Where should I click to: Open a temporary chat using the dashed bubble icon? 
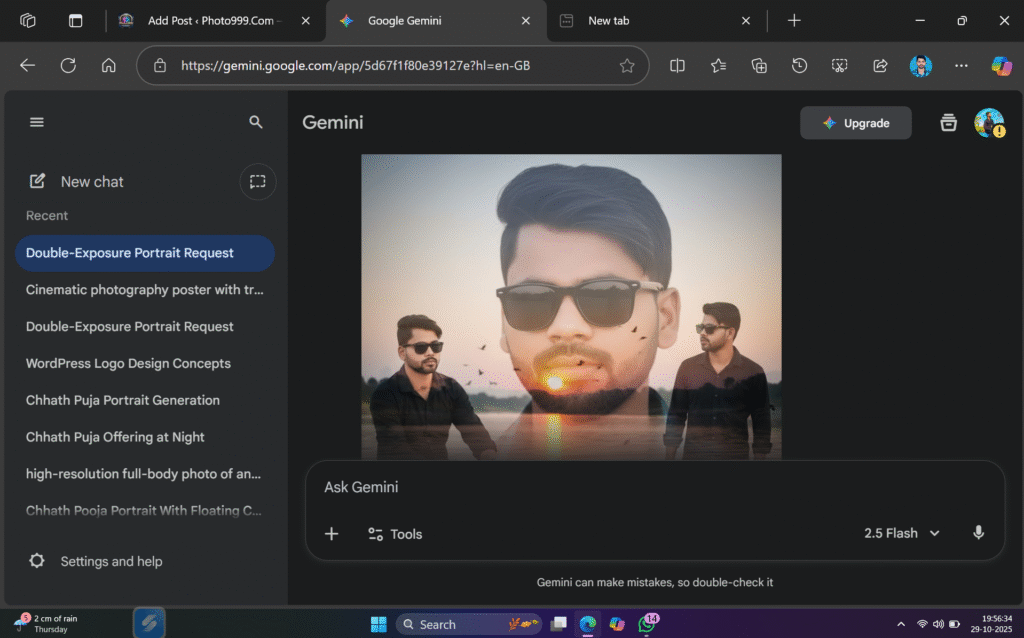coord(258,181)
